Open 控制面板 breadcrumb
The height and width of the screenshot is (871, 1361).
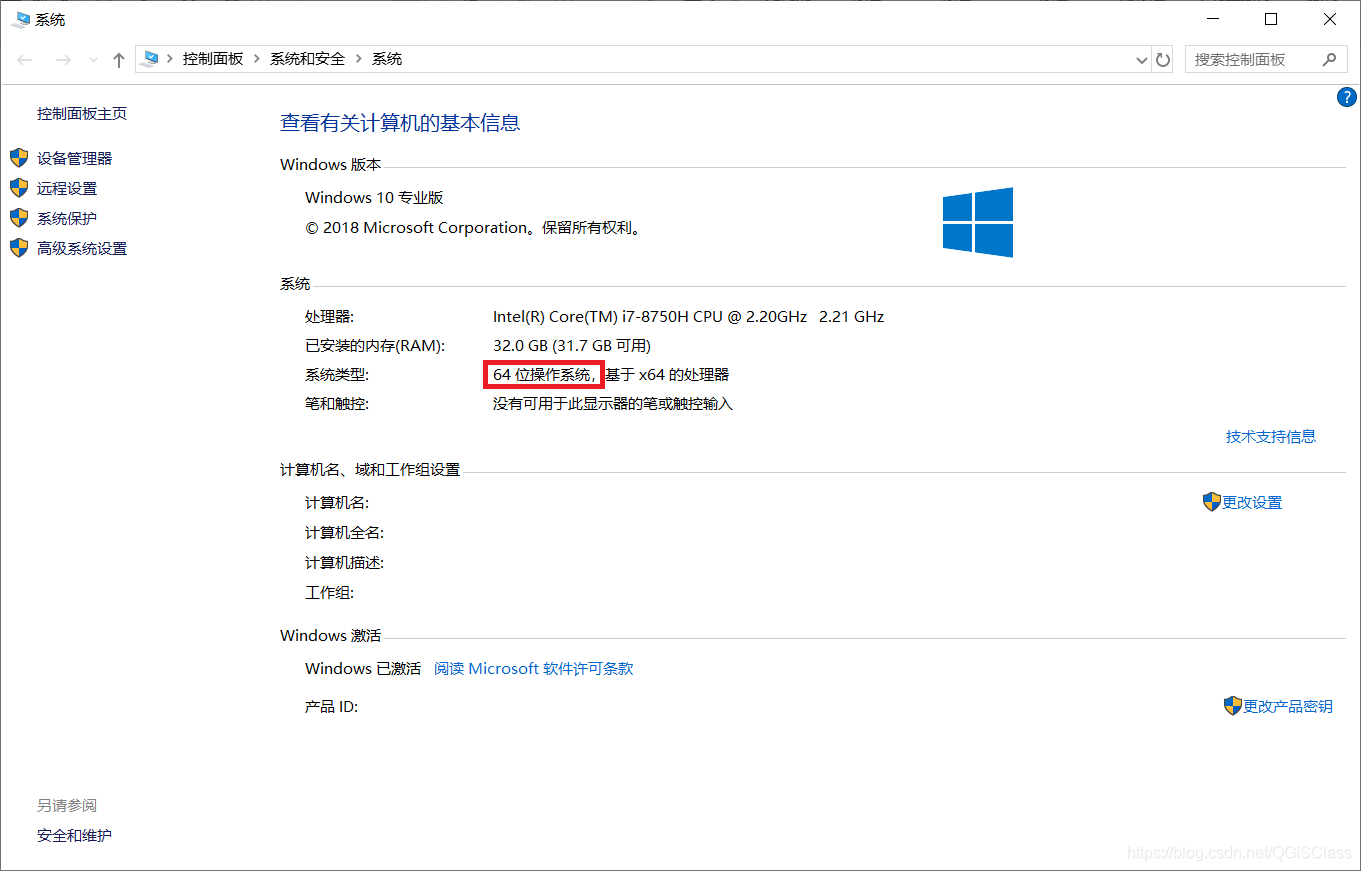(x=212, y=59)
